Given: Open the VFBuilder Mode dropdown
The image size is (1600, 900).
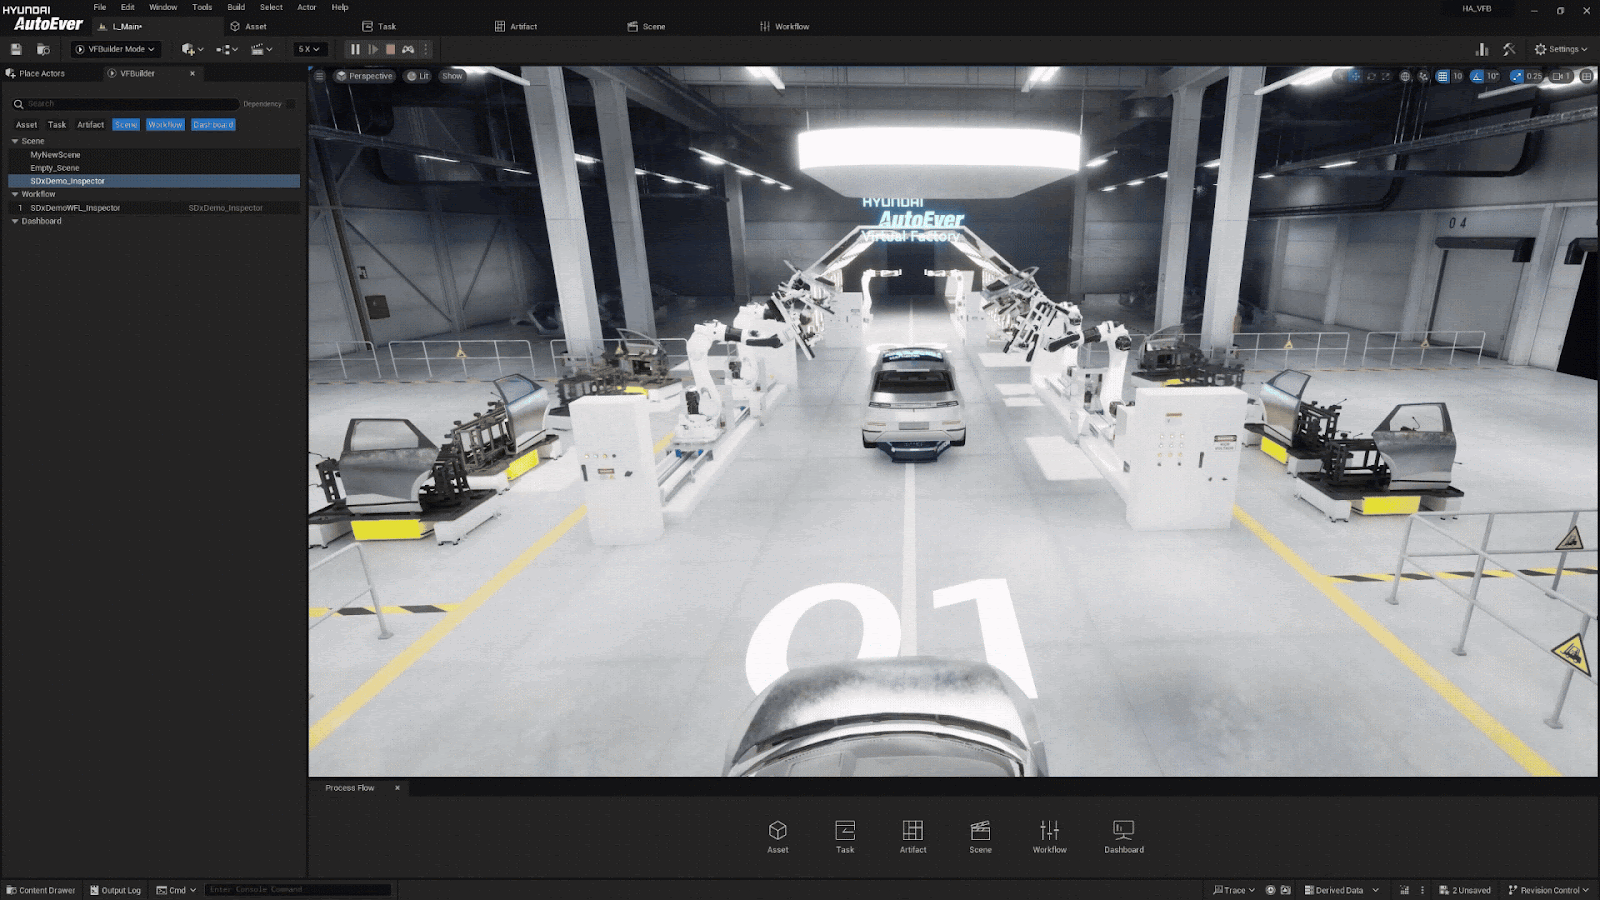Looking at the screenshot, I should (116, 49).
